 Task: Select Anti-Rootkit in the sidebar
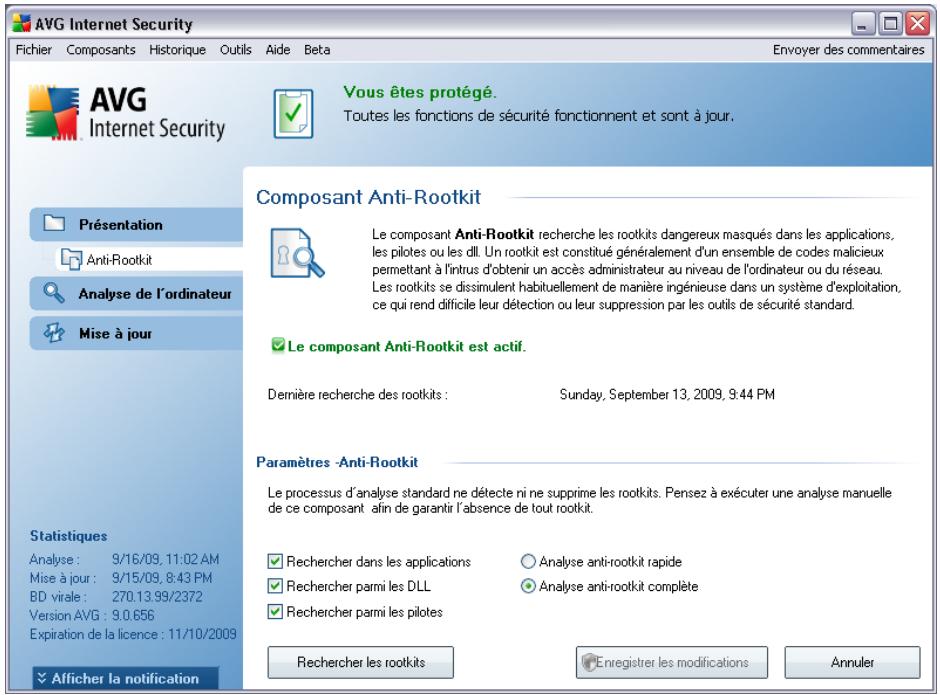[x=149, y=259]
